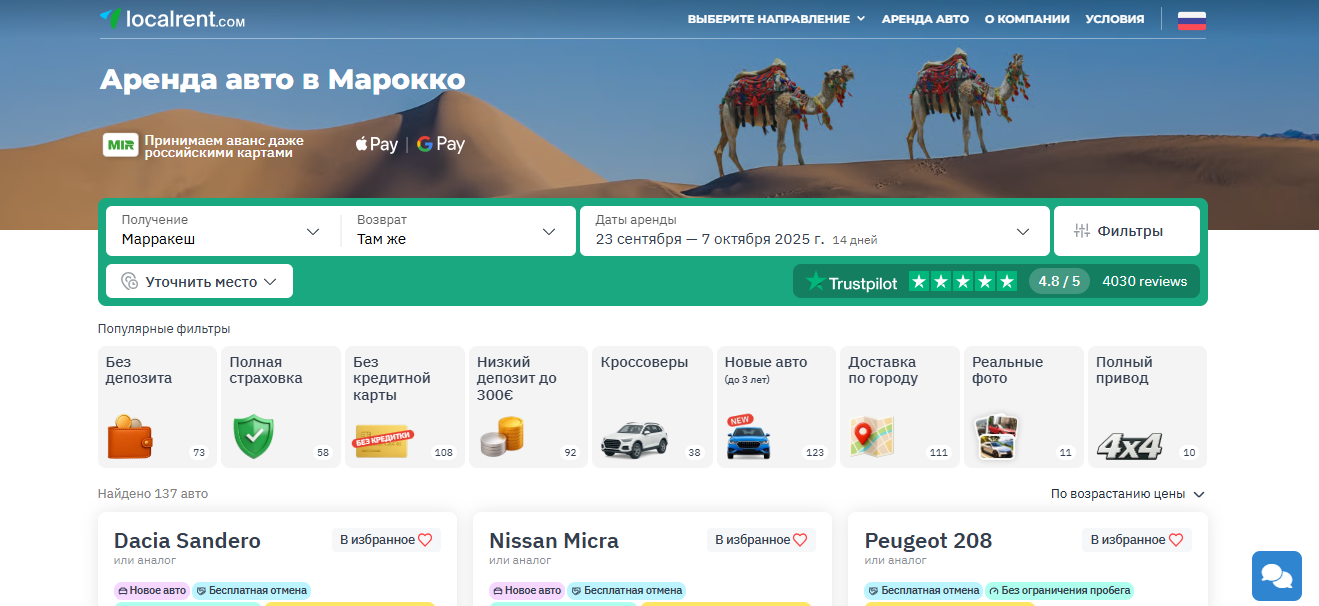Open the 'Даты аренды' date range field
Screen dimensions: 1319x606
[813, 231]
